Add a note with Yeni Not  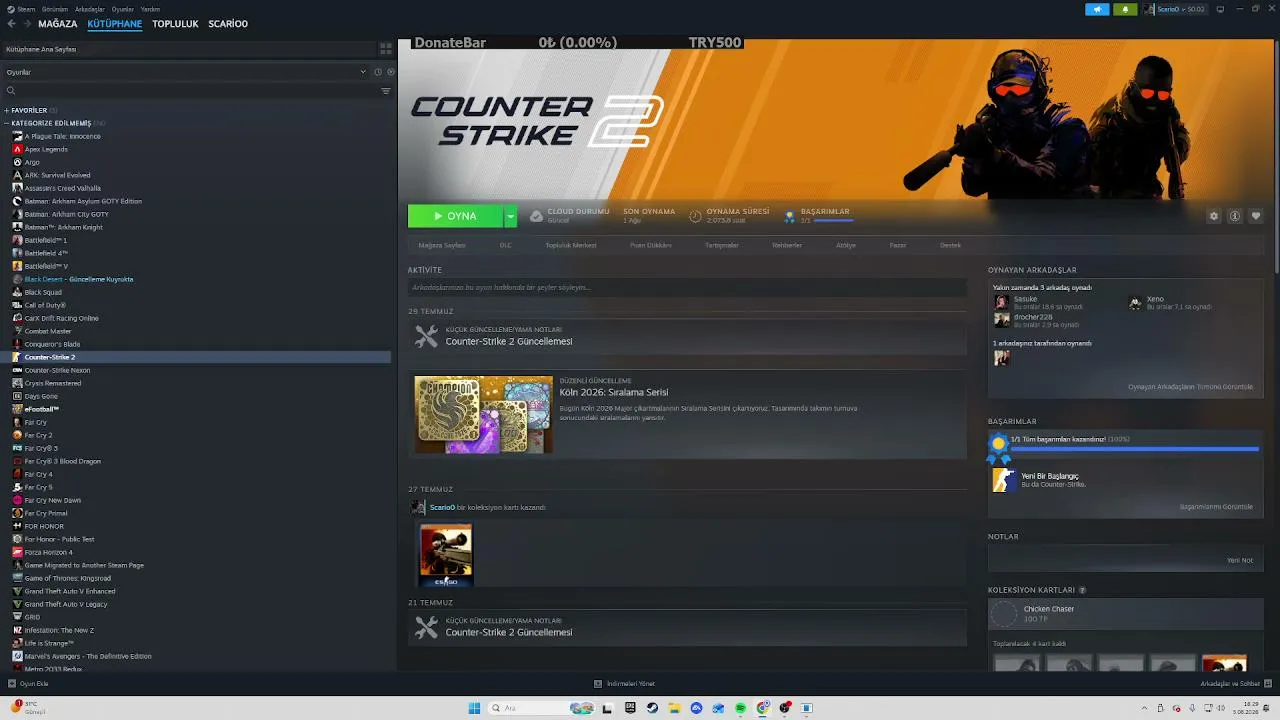tap(1240, 560)
